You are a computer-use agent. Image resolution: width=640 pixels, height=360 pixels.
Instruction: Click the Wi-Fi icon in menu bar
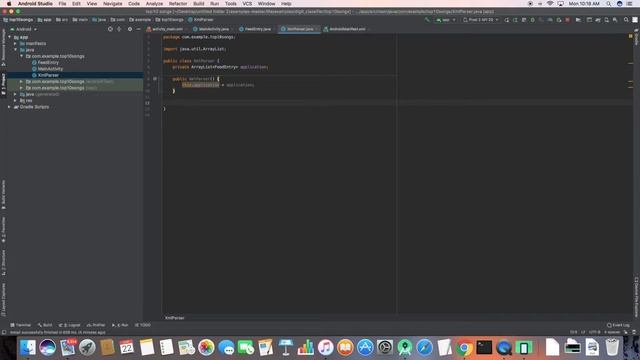pos(550,4)
